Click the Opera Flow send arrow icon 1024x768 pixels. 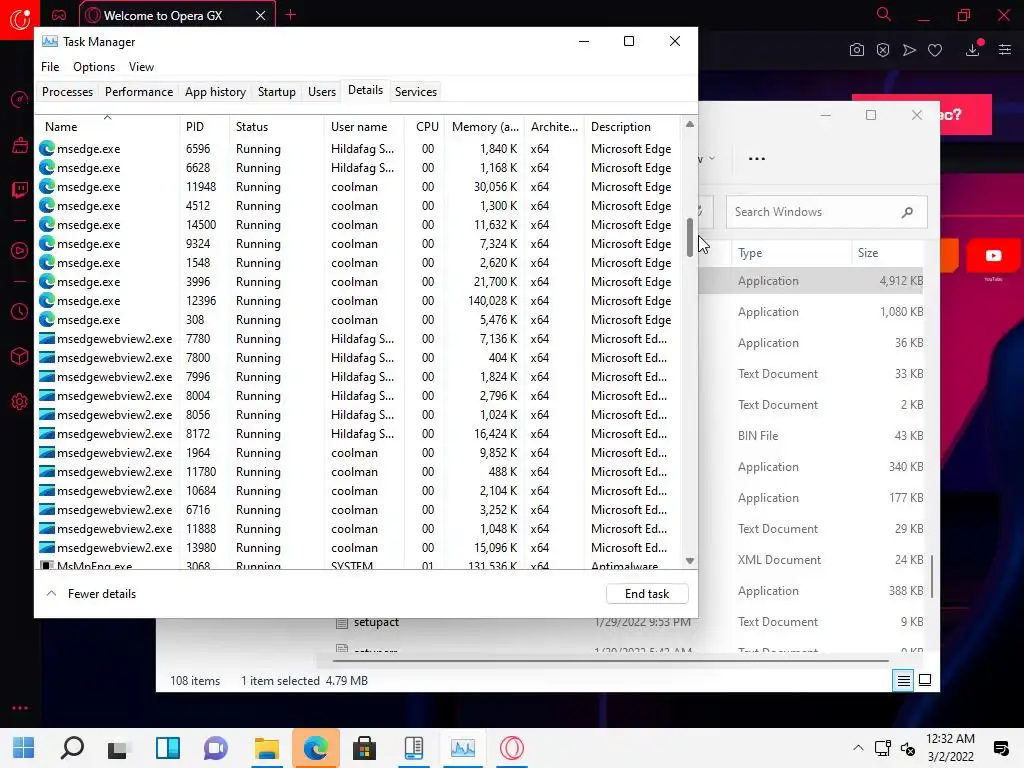[x=909, y=50]
